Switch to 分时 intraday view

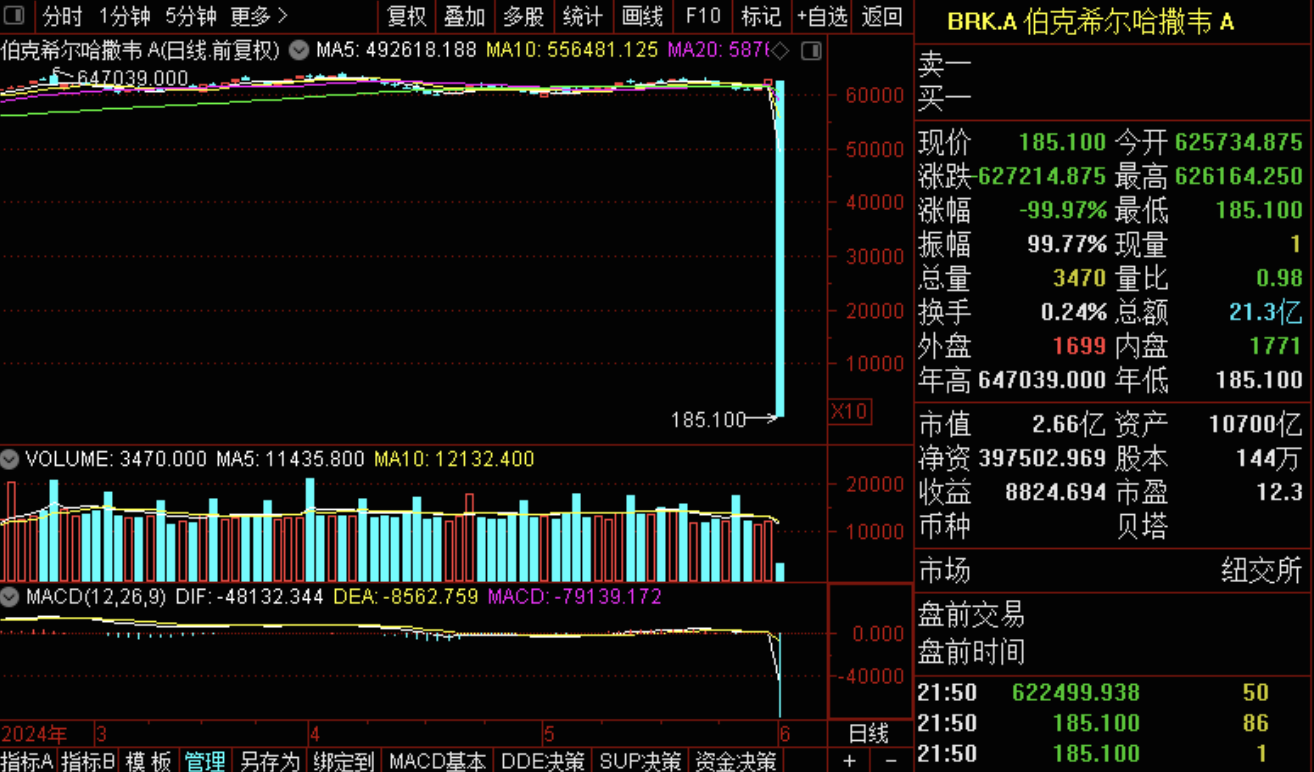tap(63, 16)
